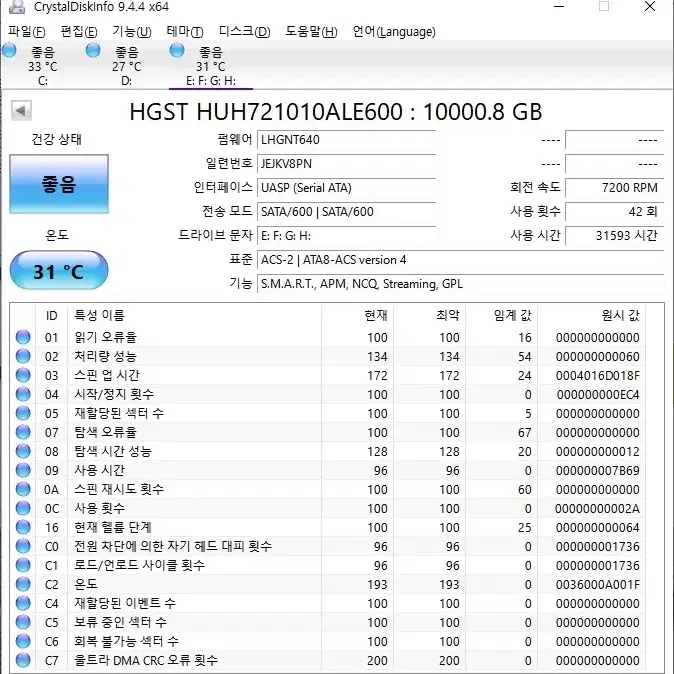This screenshot has height=674, width=674.
Task: Click the firmware field LHGNT640
Action: 346,140
